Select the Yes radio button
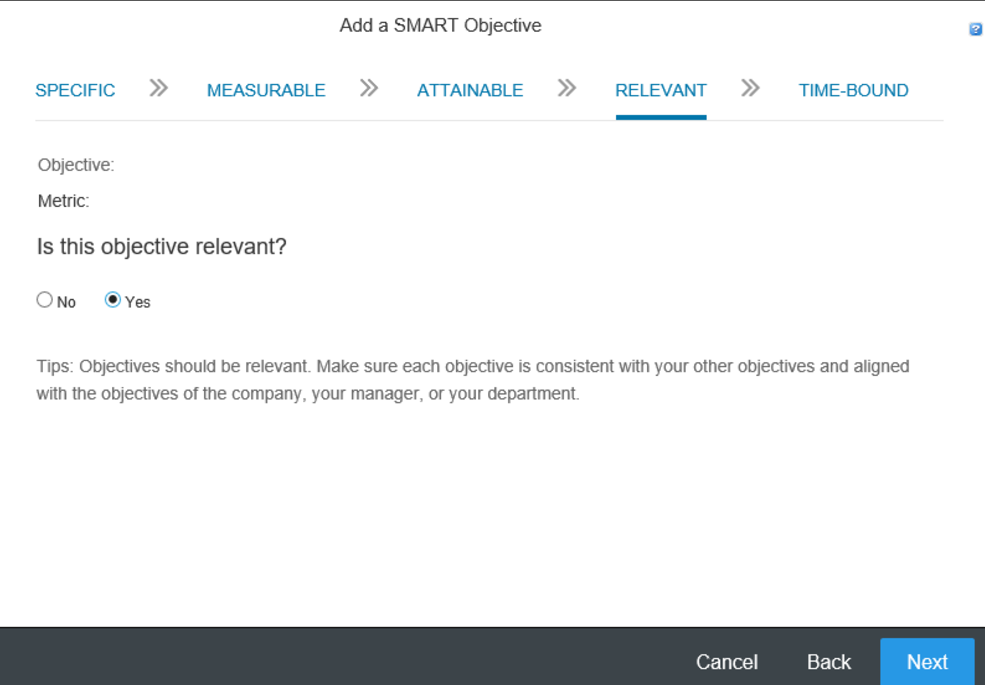 click(x=112, y=300)
